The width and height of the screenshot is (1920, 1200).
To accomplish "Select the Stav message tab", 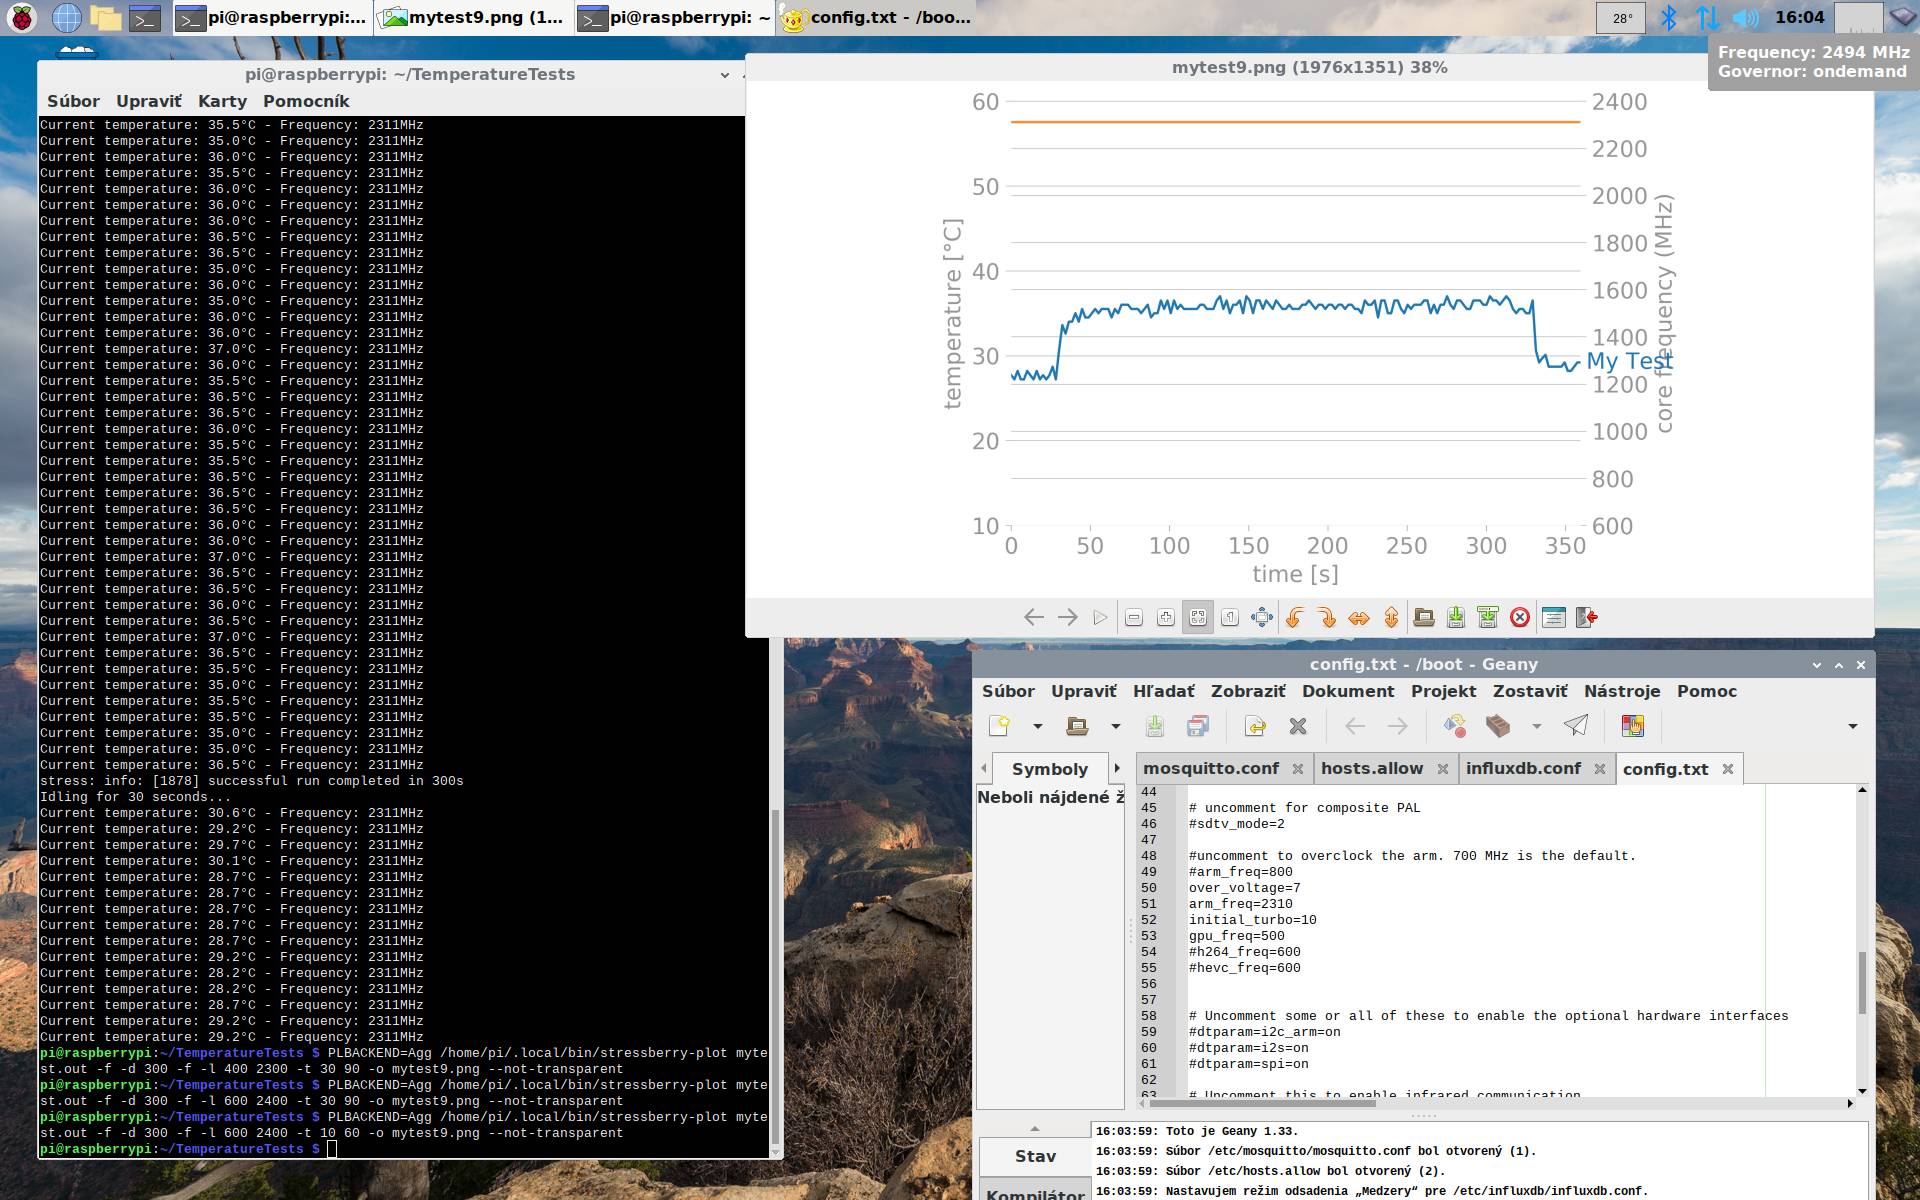I will click(1035, 1156).
